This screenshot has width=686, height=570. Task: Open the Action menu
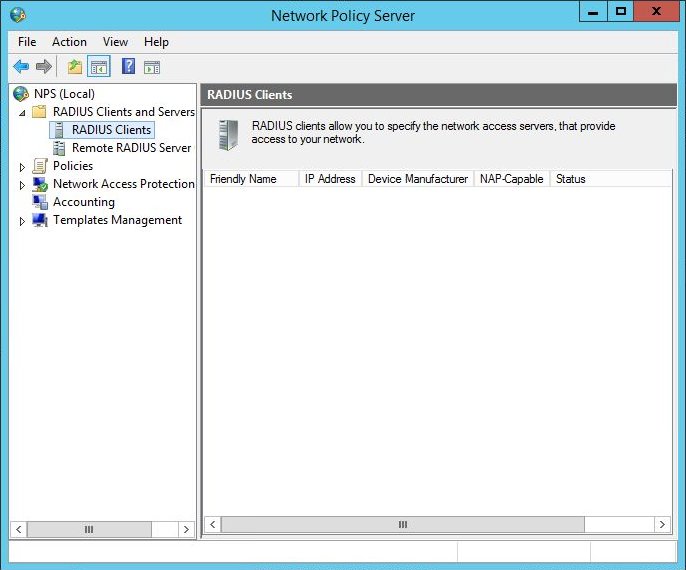coord(69,42)
